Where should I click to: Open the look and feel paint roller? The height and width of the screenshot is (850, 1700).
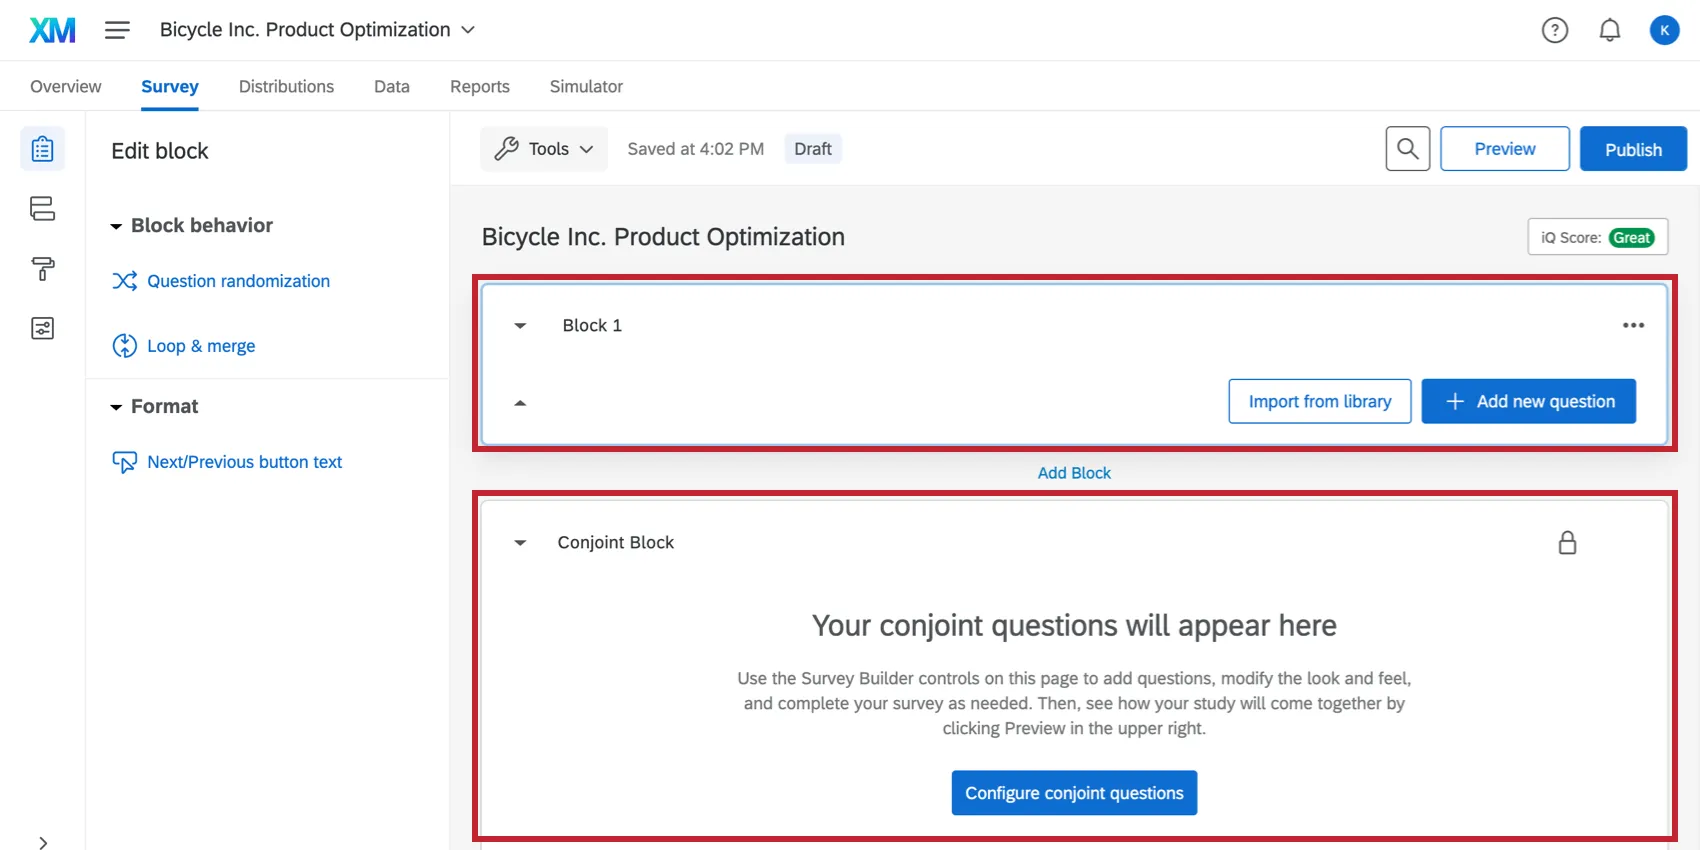point(42,268)
